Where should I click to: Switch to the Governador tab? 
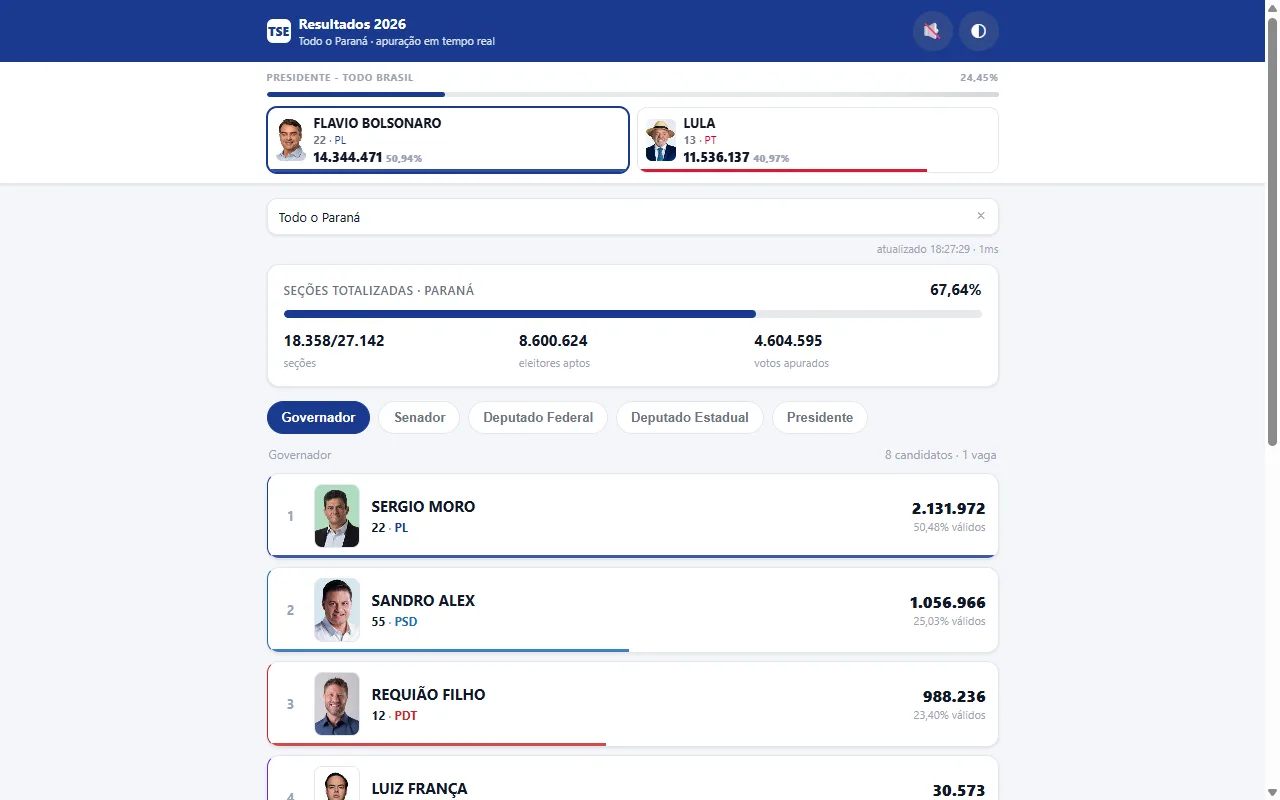pyautogui.click(x=318, y=417)
